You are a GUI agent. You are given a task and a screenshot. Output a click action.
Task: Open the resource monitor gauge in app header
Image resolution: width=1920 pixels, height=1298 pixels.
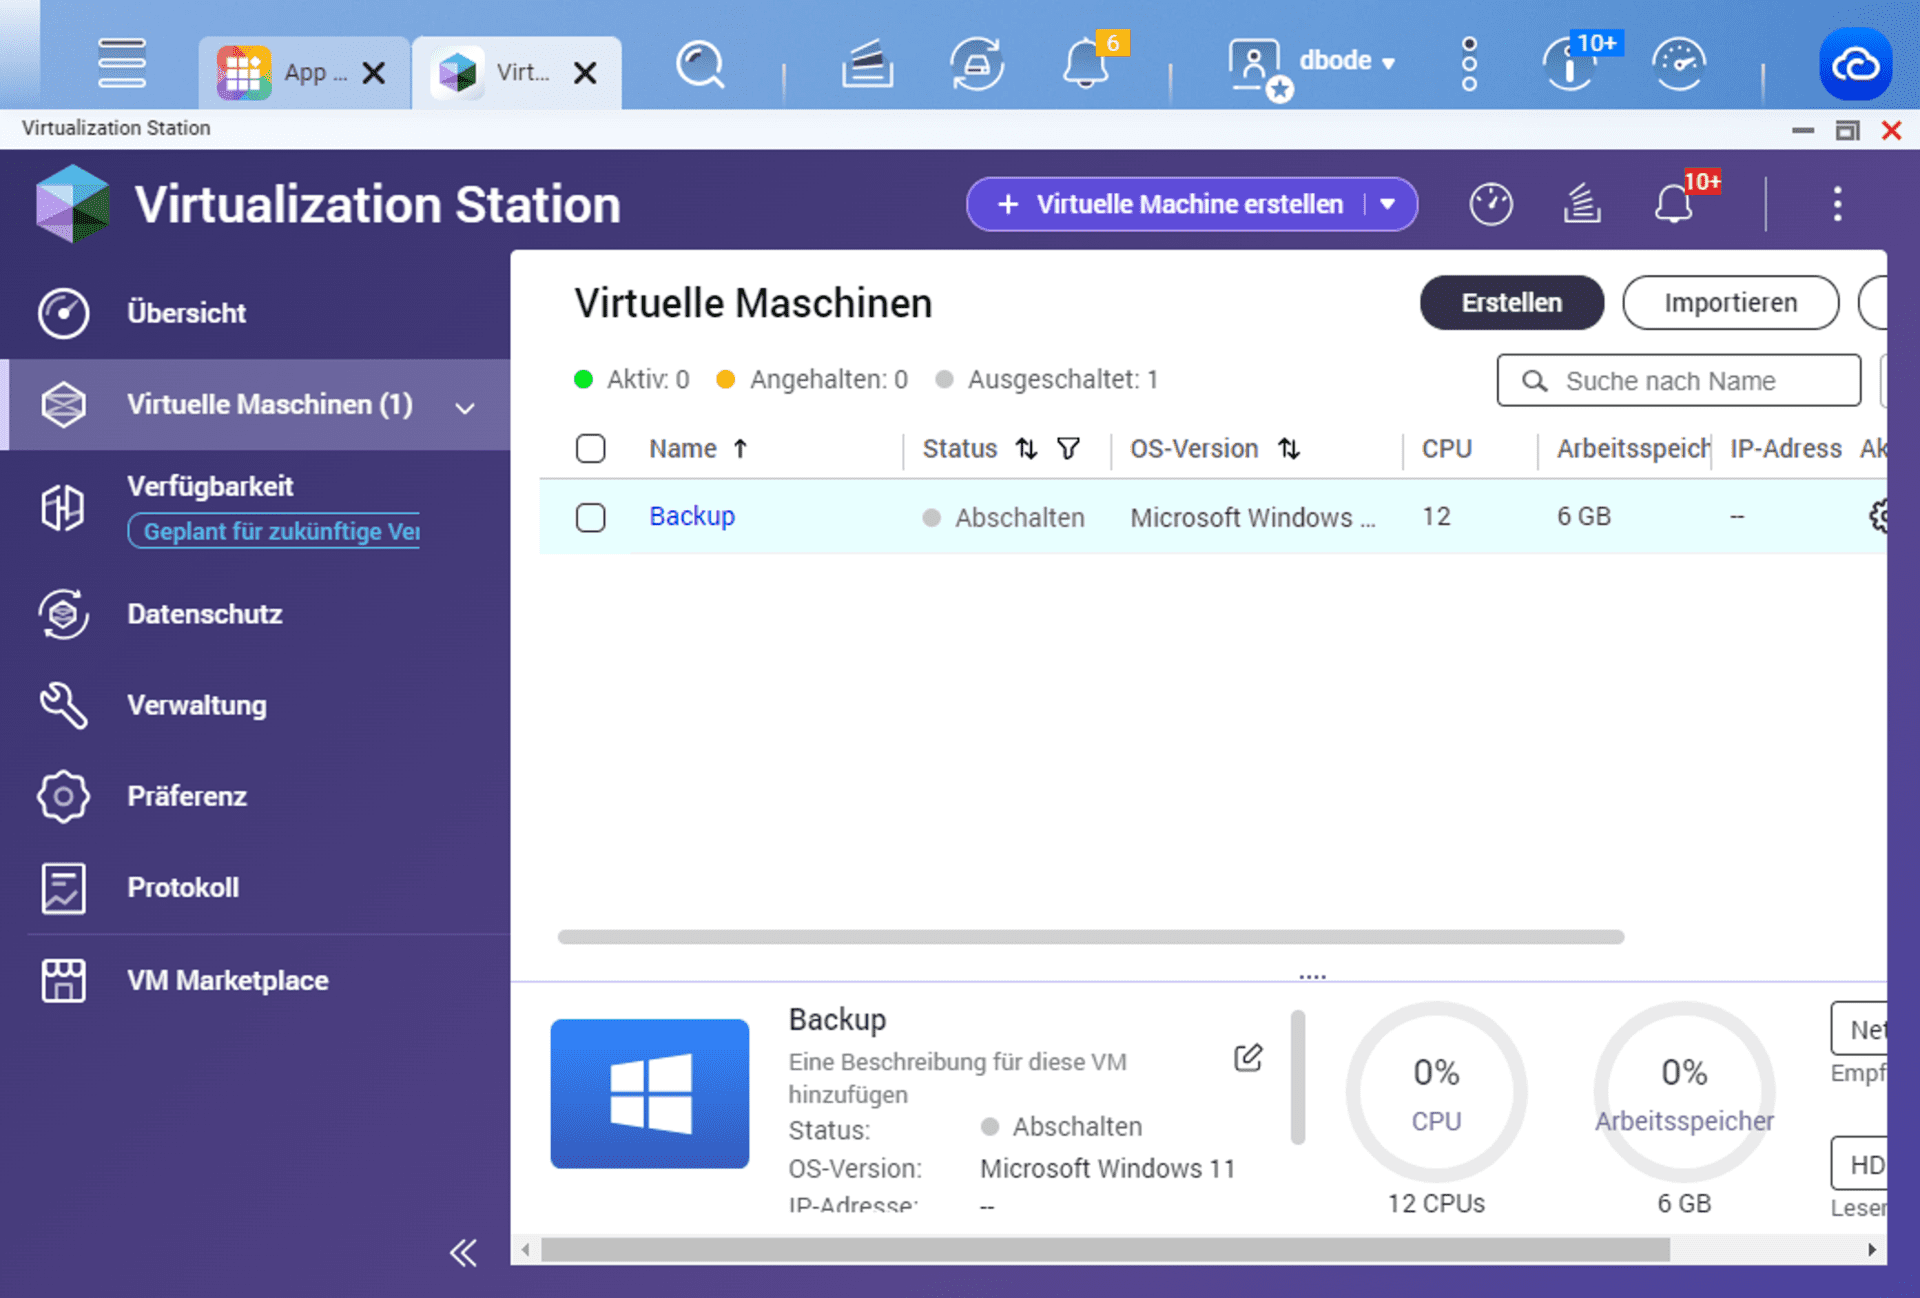click(x=1490, y=204)
